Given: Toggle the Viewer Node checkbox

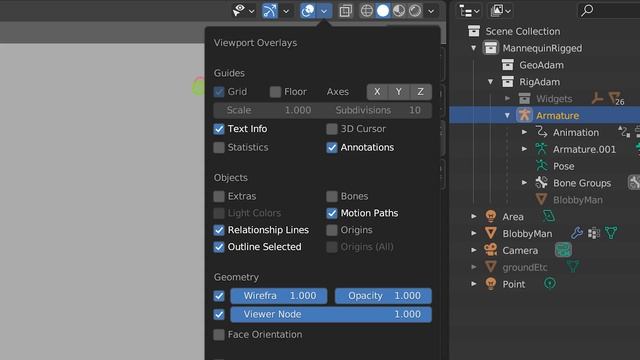Looking at the screenshot, I should tap(219, 314).
